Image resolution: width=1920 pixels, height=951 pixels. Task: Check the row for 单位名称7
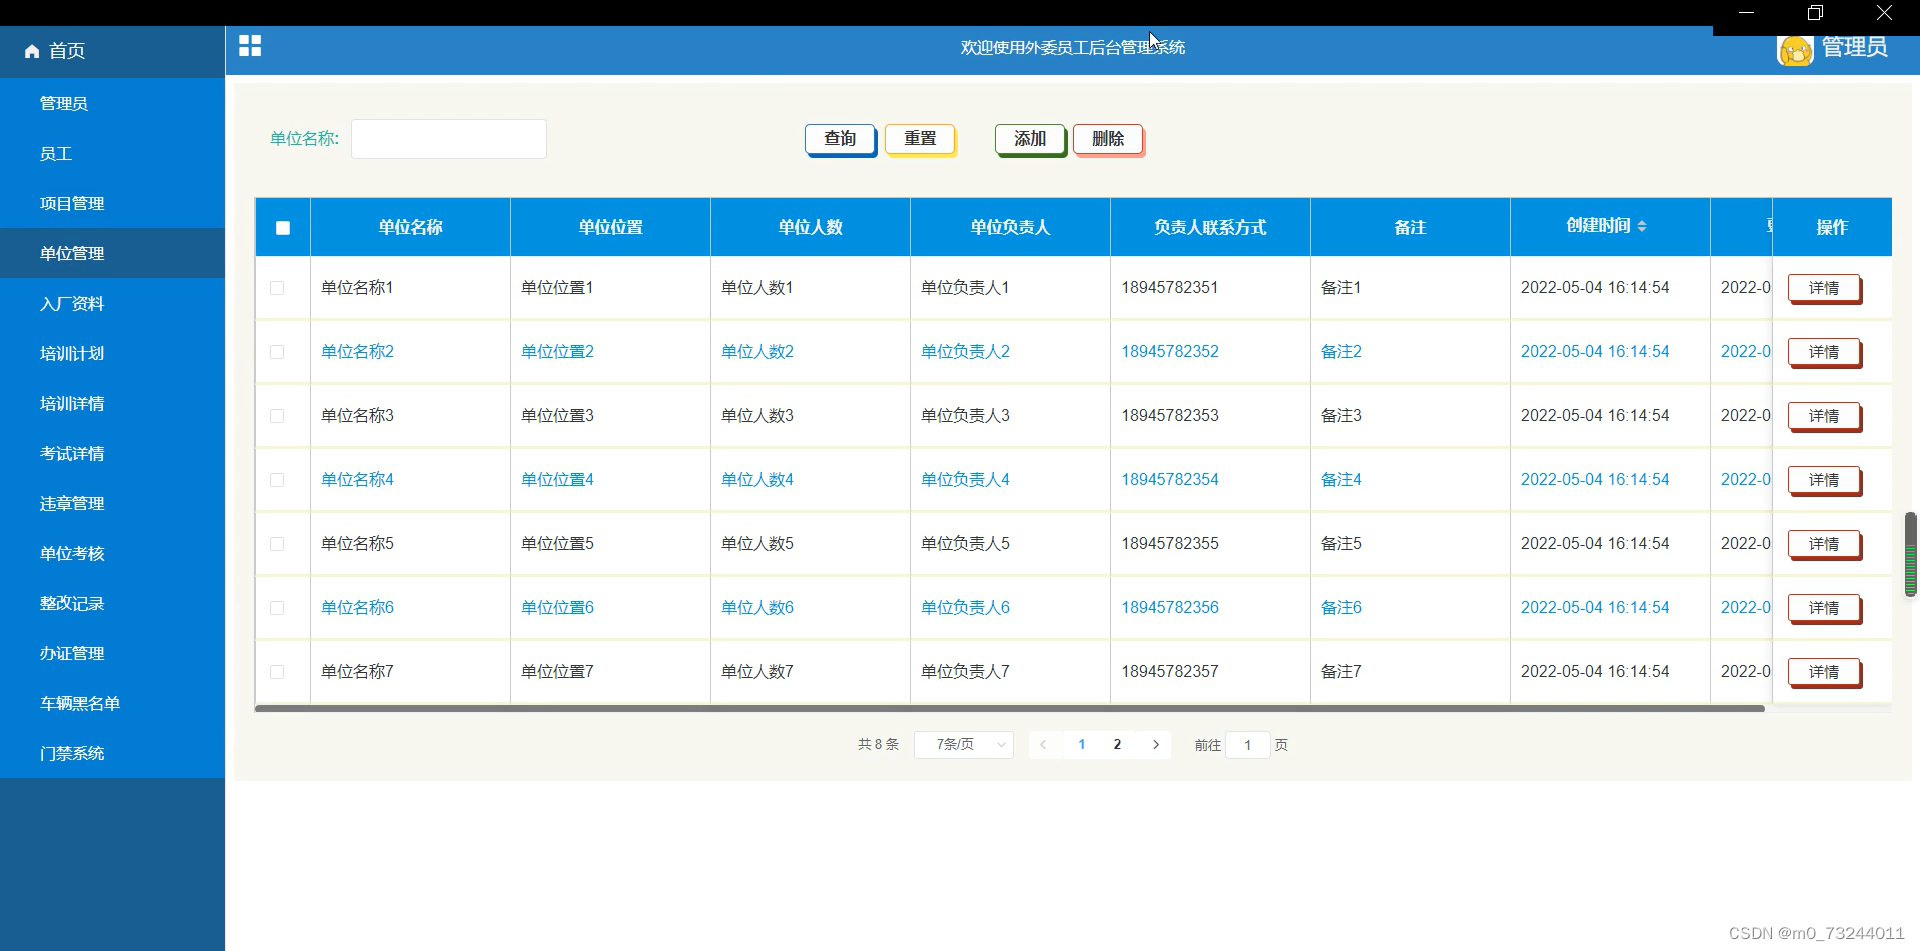[277, 672]
